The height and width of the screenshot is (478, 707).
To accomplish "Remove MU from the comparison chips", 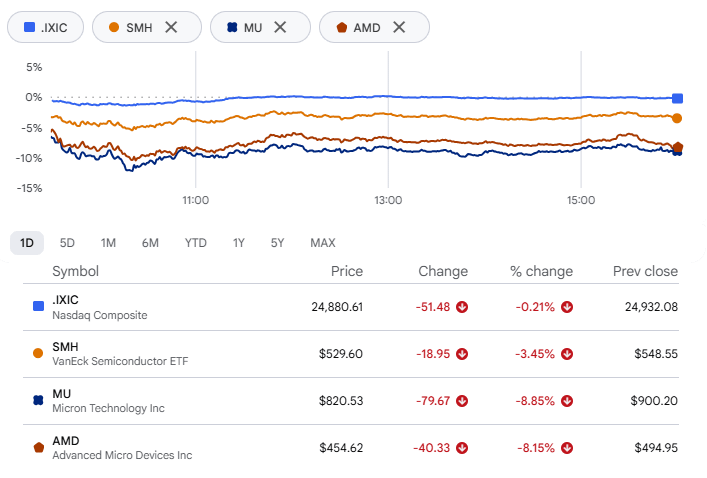I will pyautogui.click(x=280, y=28).
